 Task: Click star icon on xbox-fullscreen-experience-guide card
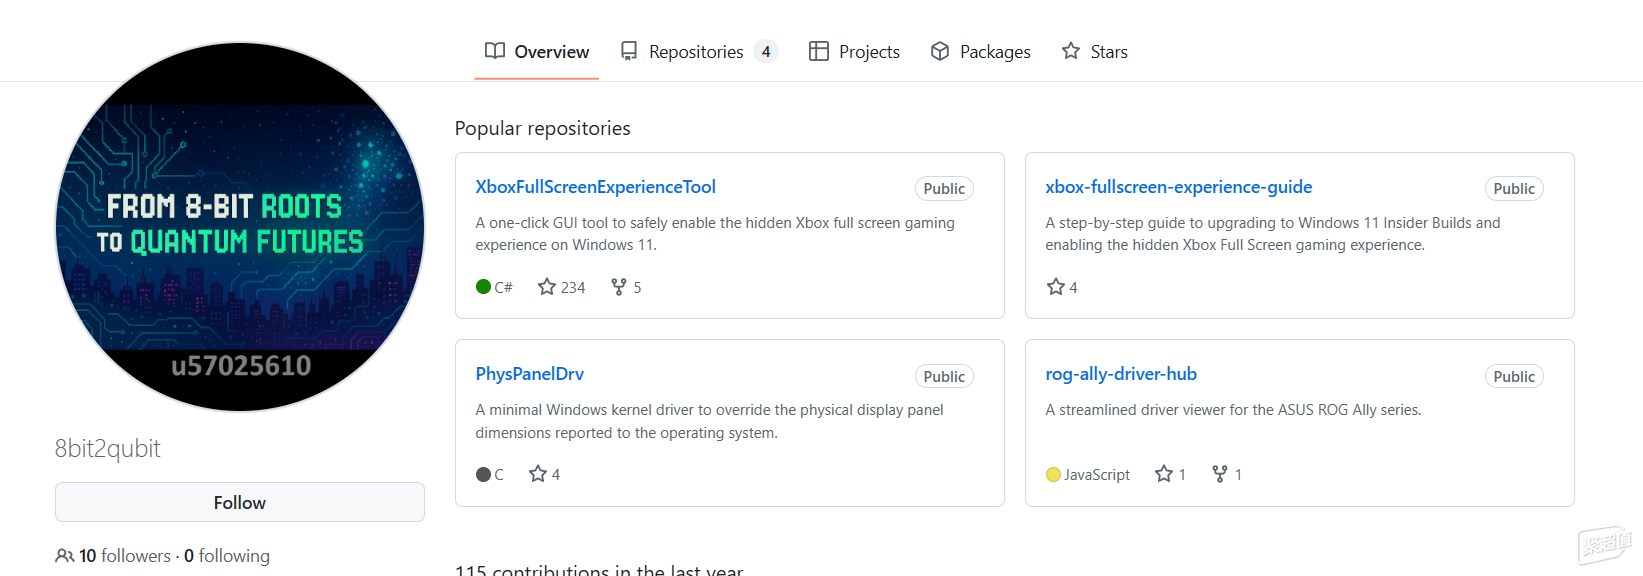1055,287
